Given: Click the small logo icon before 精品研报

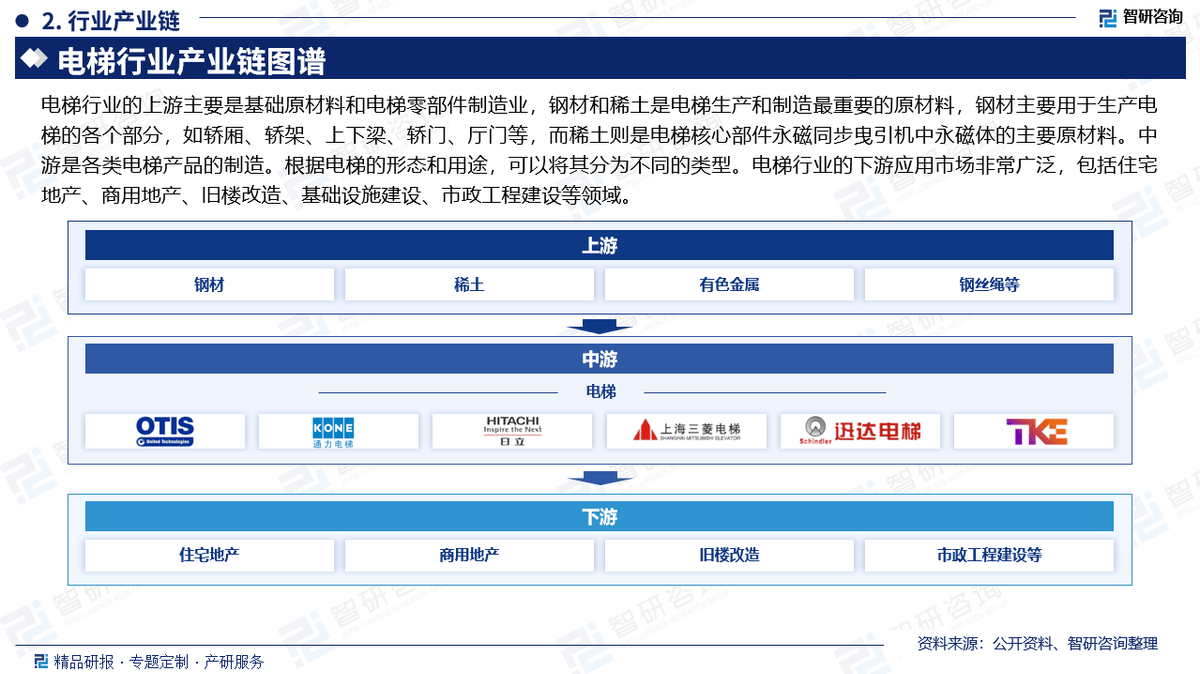Looking at the screenshot, I should pos(41,661).
